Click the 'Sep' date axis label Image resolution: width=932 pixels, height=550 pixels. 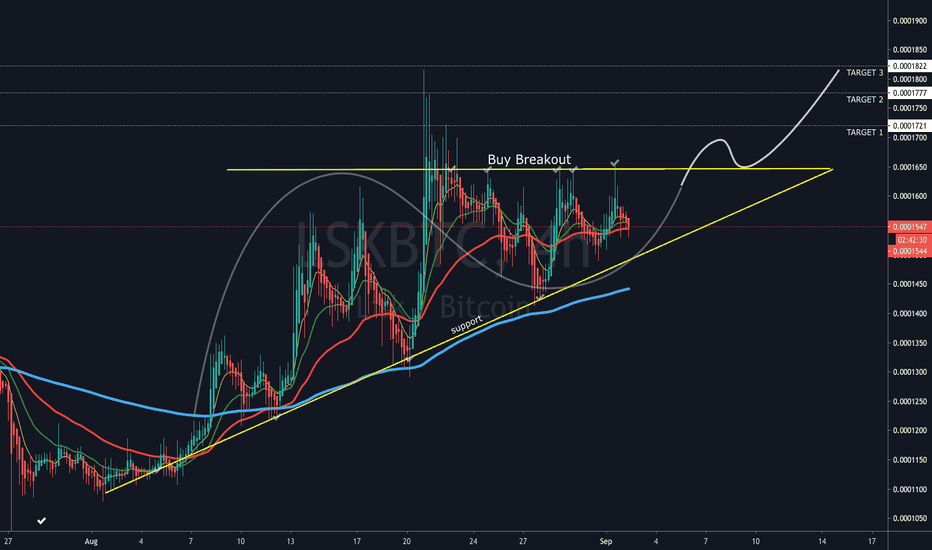click(606, 542)
